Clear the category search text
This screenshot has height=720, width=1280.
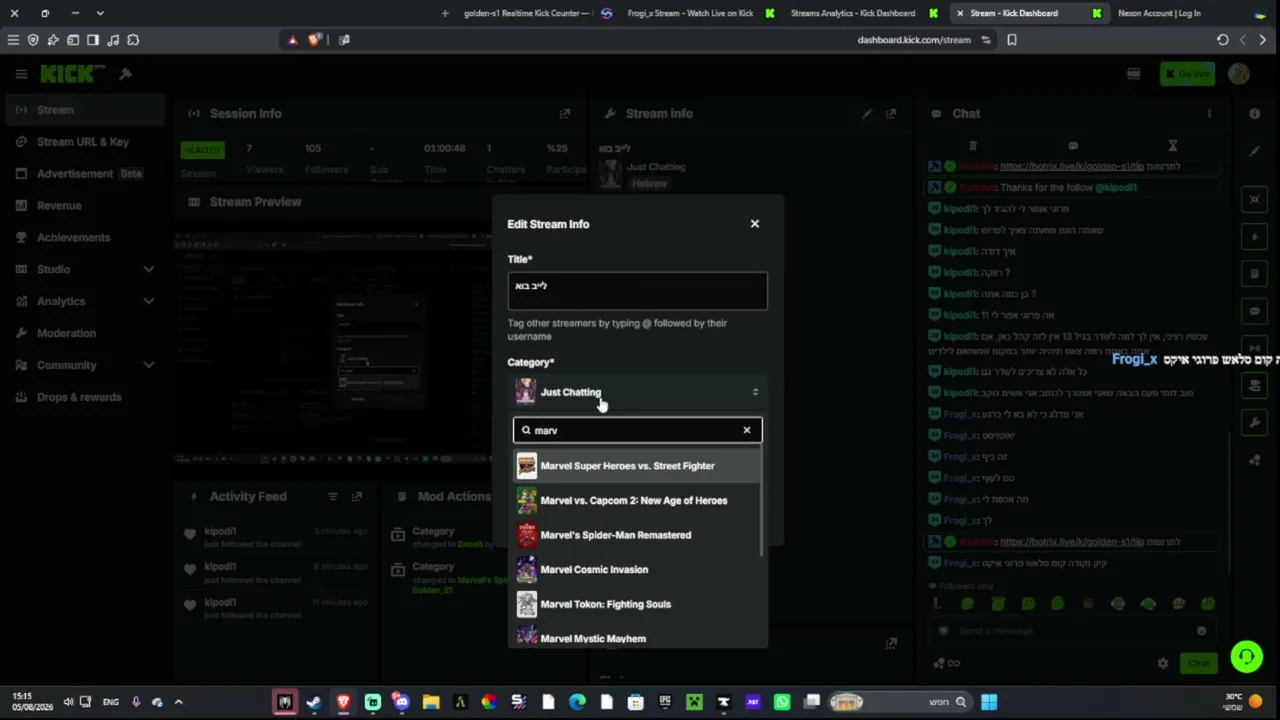click(746, 430)
